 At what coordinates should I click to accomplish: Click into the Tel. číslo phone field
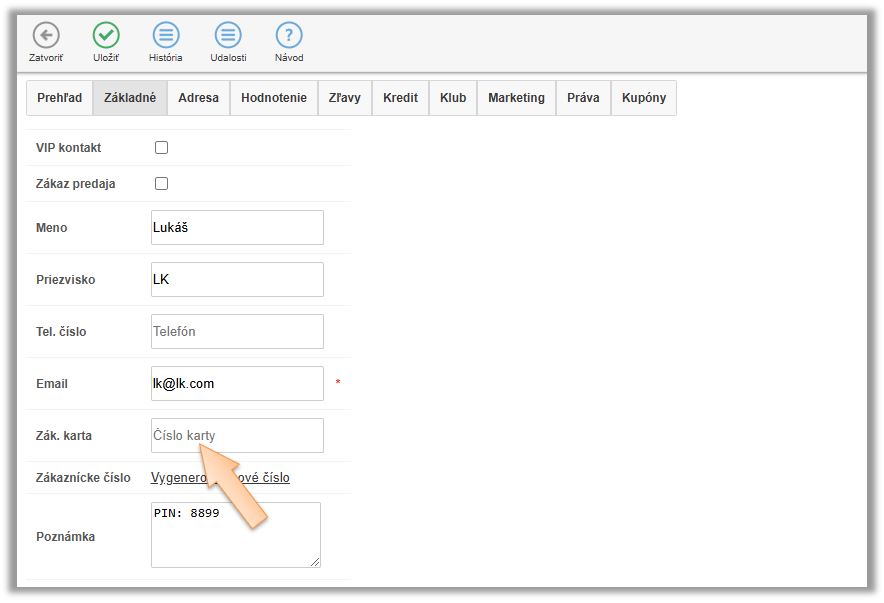(x=237, y=332)
